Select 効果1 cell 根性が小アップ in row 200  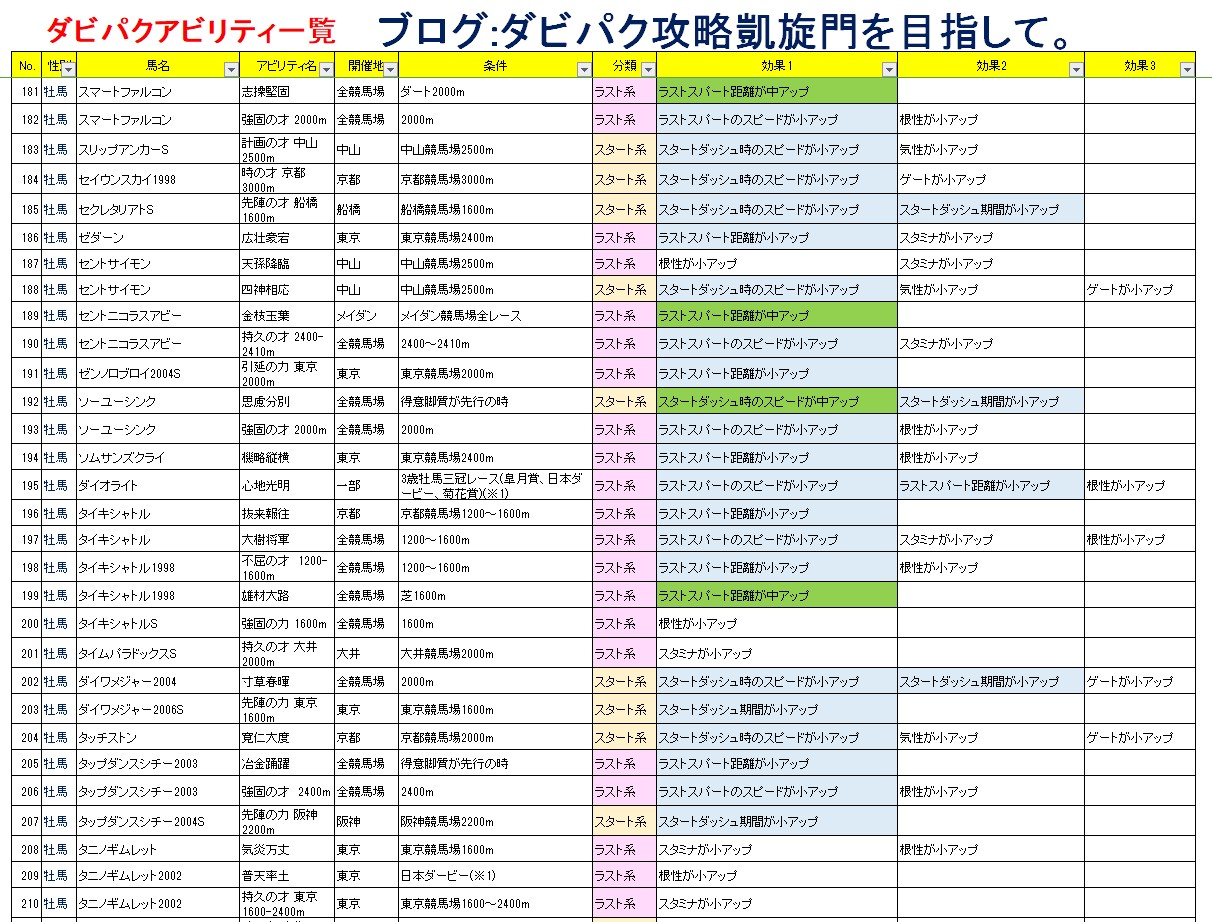[777, 624]
